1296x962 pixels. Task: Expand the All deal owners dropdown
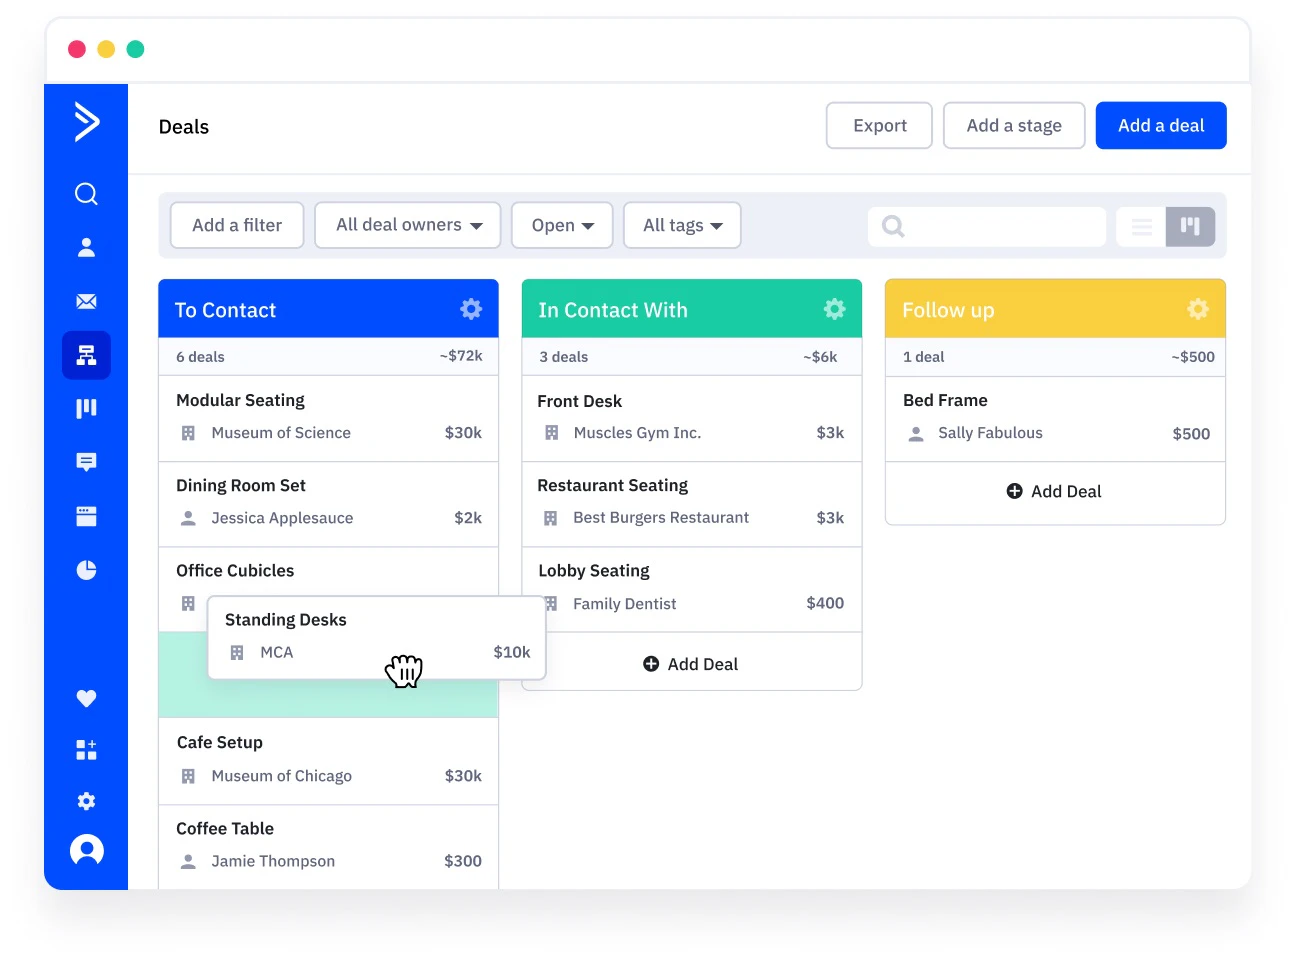pos(408,225)
